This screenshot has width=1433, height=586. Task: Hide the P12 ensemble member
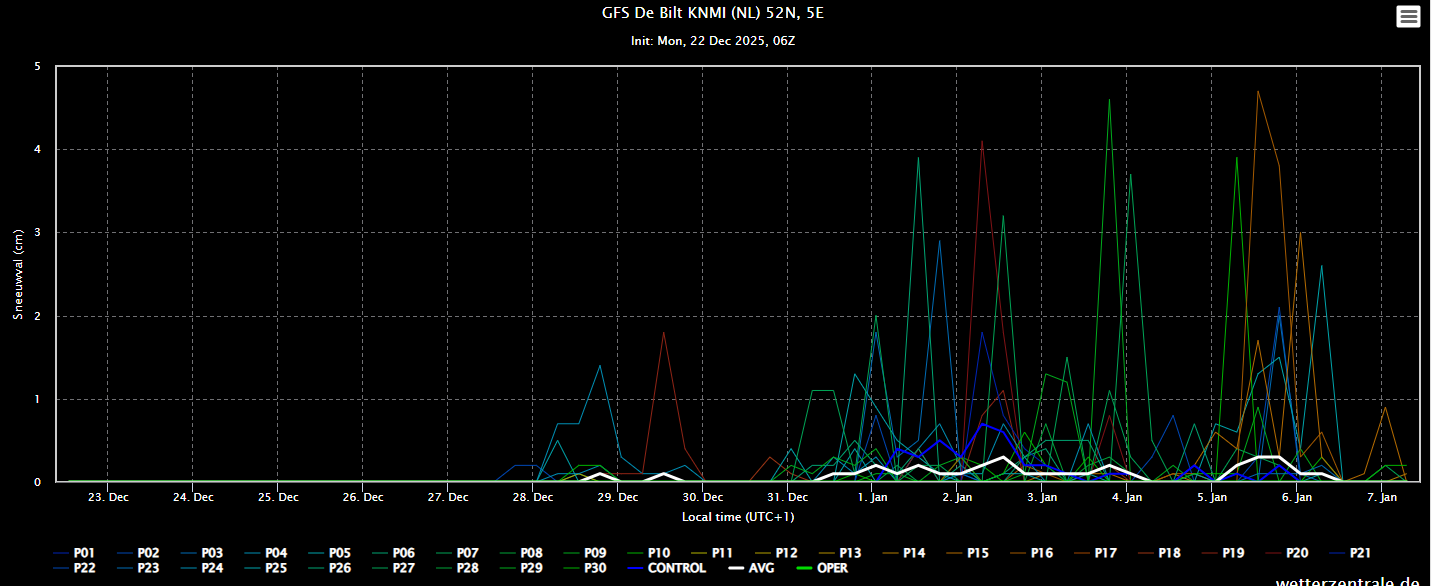click(777, 553)
